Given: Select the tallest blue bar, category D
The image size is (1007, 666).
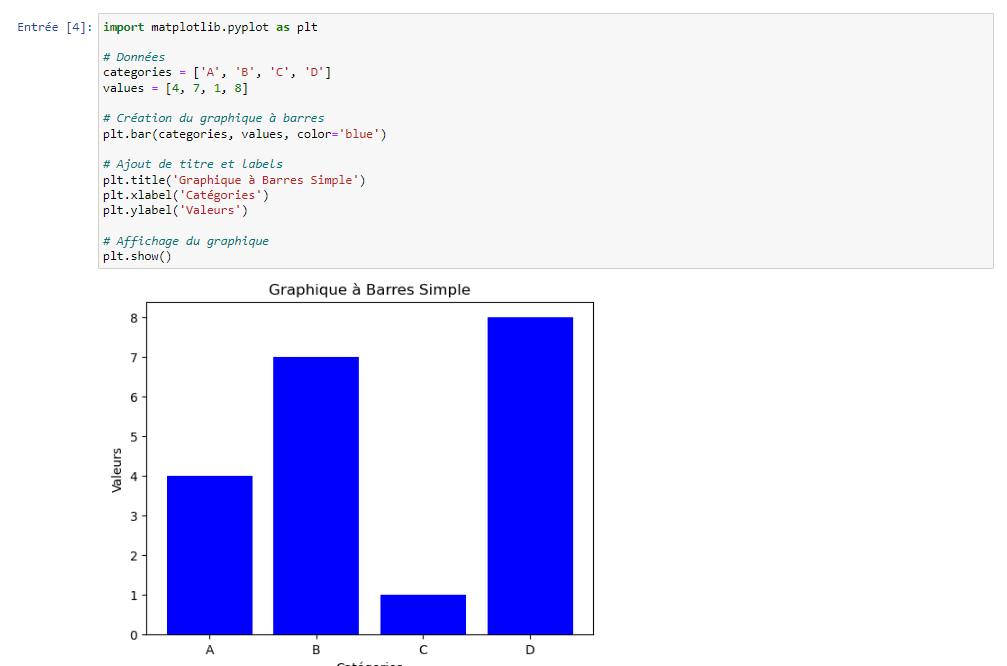Looking at the screenshot, I should [x=530, y=475].
